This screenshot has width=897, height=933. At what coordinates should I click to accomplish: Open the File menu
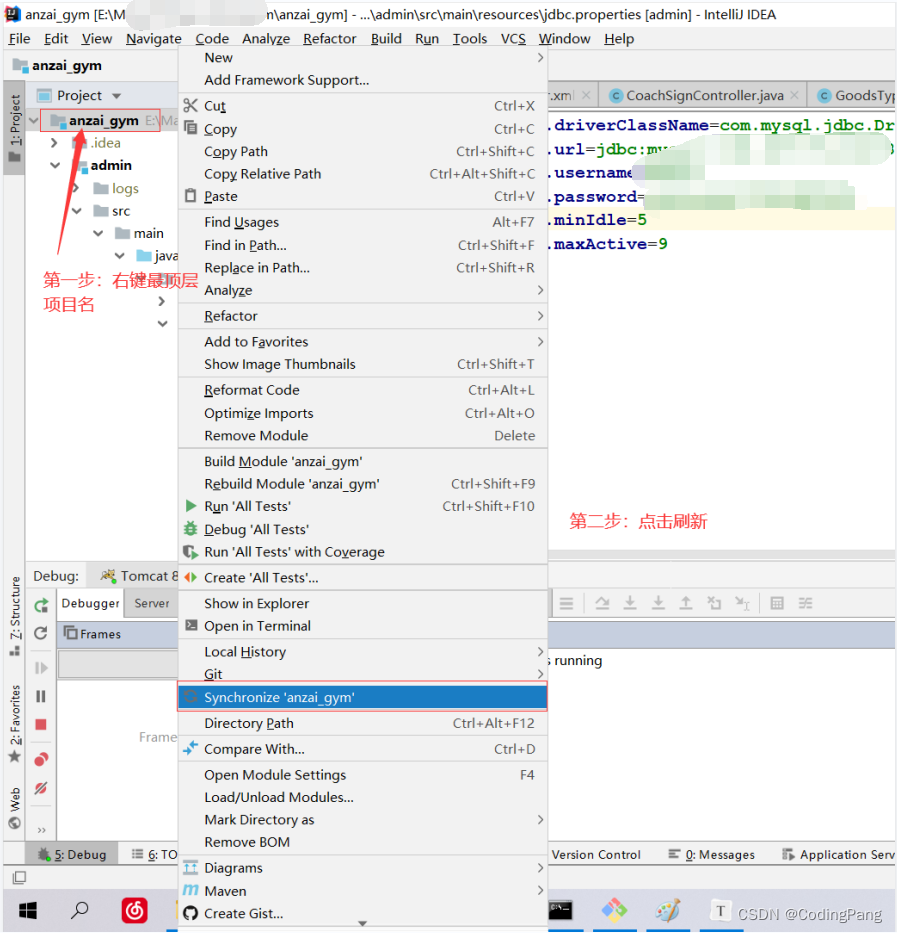click(x=19, y=39)
